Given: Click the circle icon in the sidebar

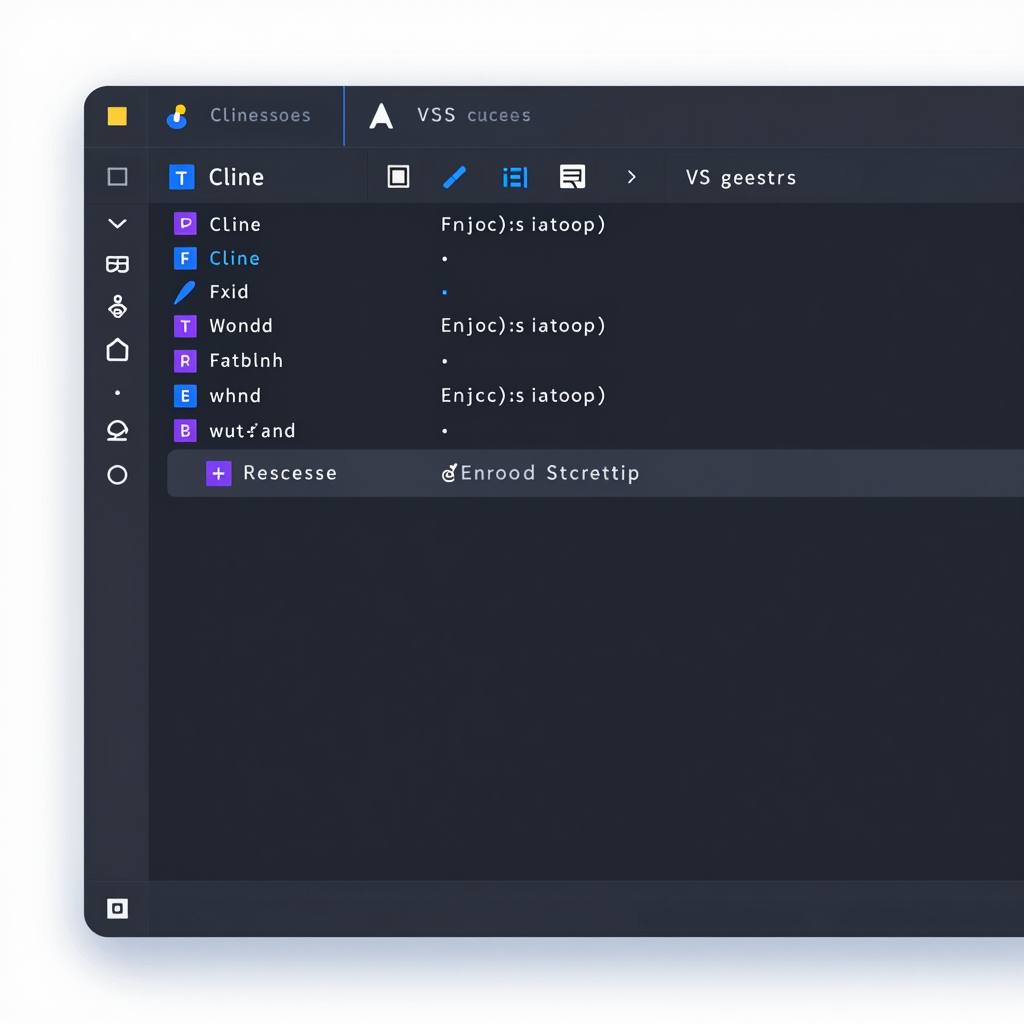Looking at the screenshot, I should coord(118,475).
